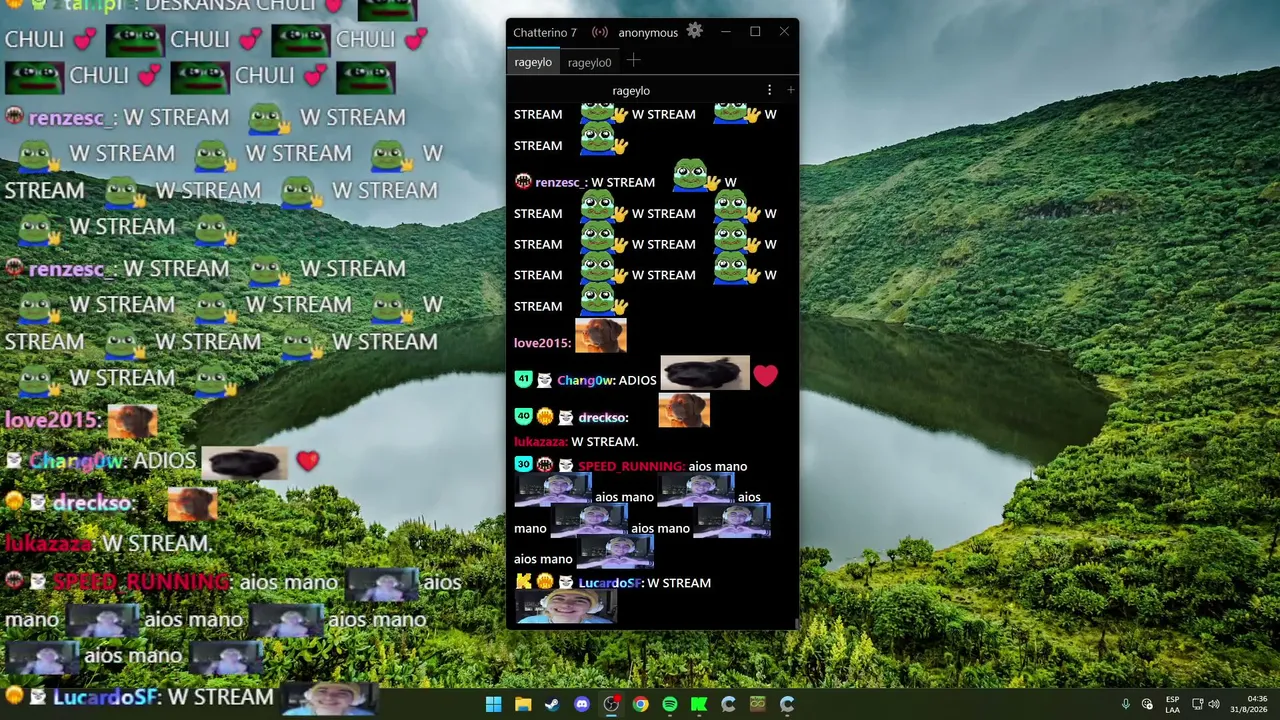The image size is (1280, 720).
Task: Click LucardoSF username in the desktop chat overlay
Action: 106,697
